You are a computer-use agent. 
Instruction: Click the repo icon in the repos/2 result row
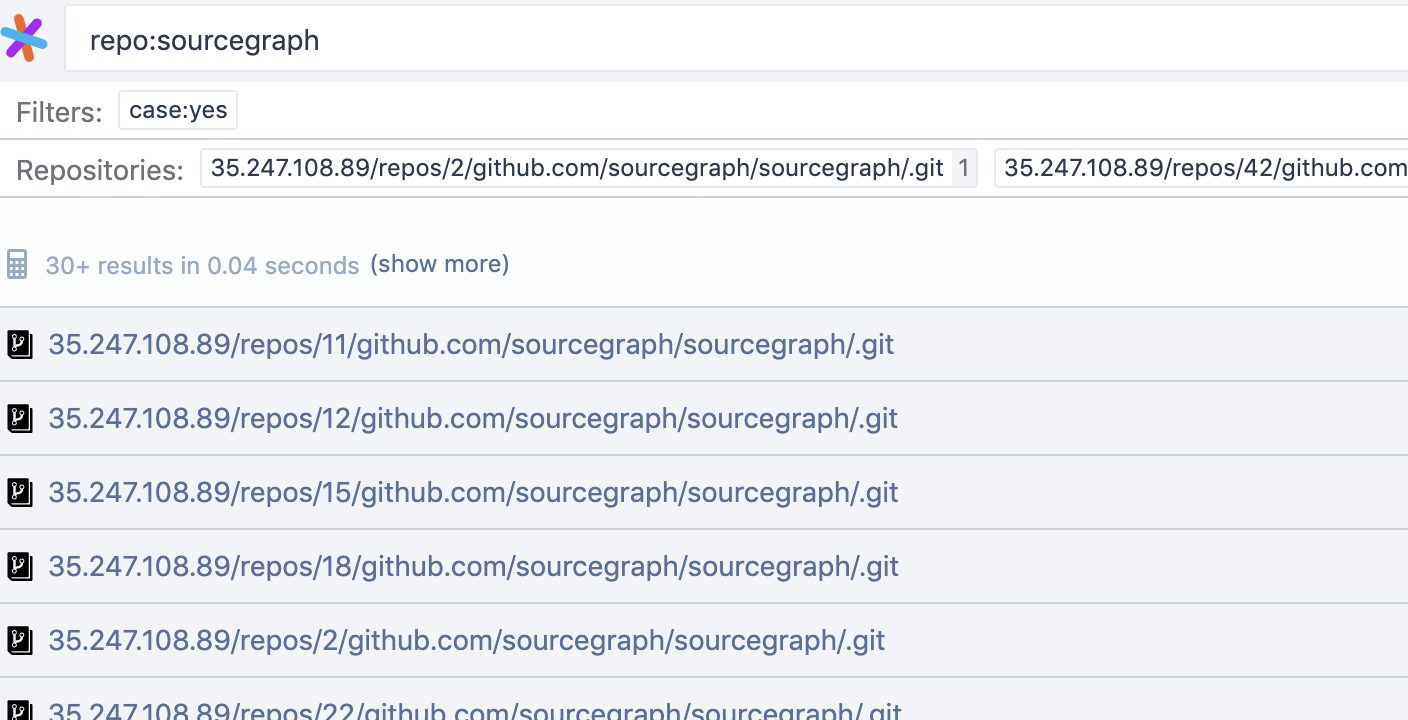coord(20,641)
